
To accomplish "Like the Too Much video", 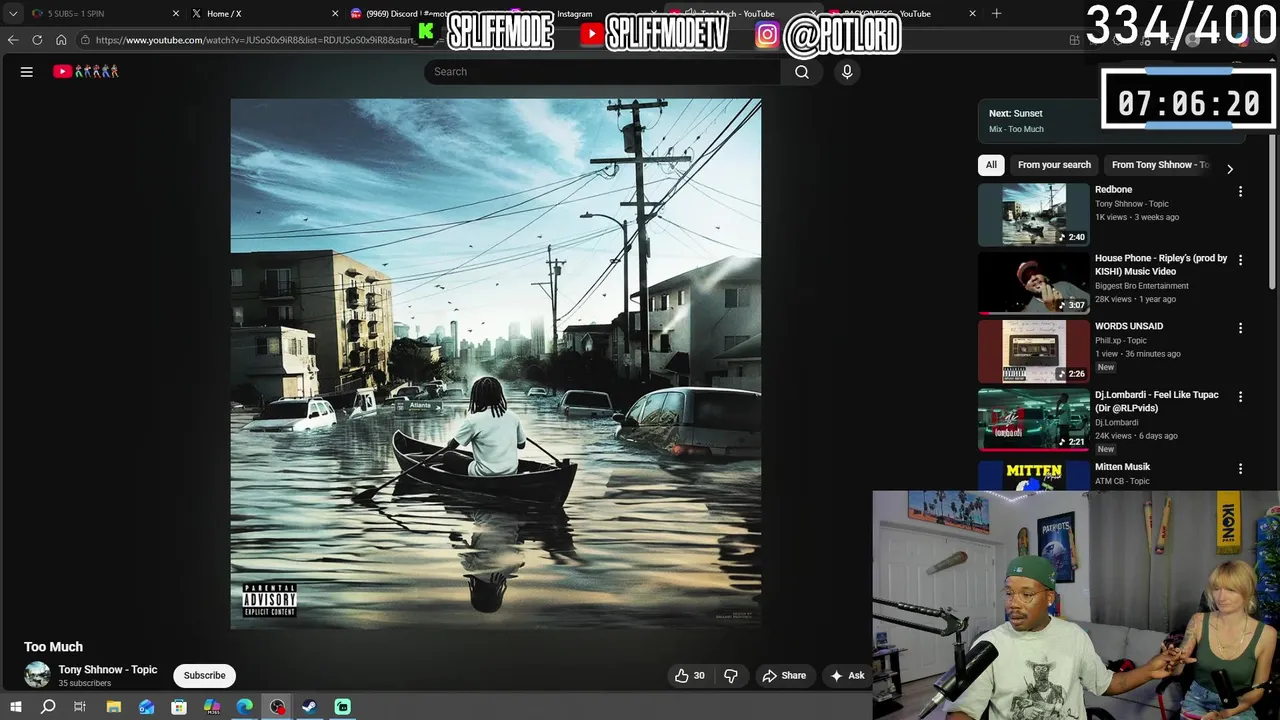I will [689, 676].
